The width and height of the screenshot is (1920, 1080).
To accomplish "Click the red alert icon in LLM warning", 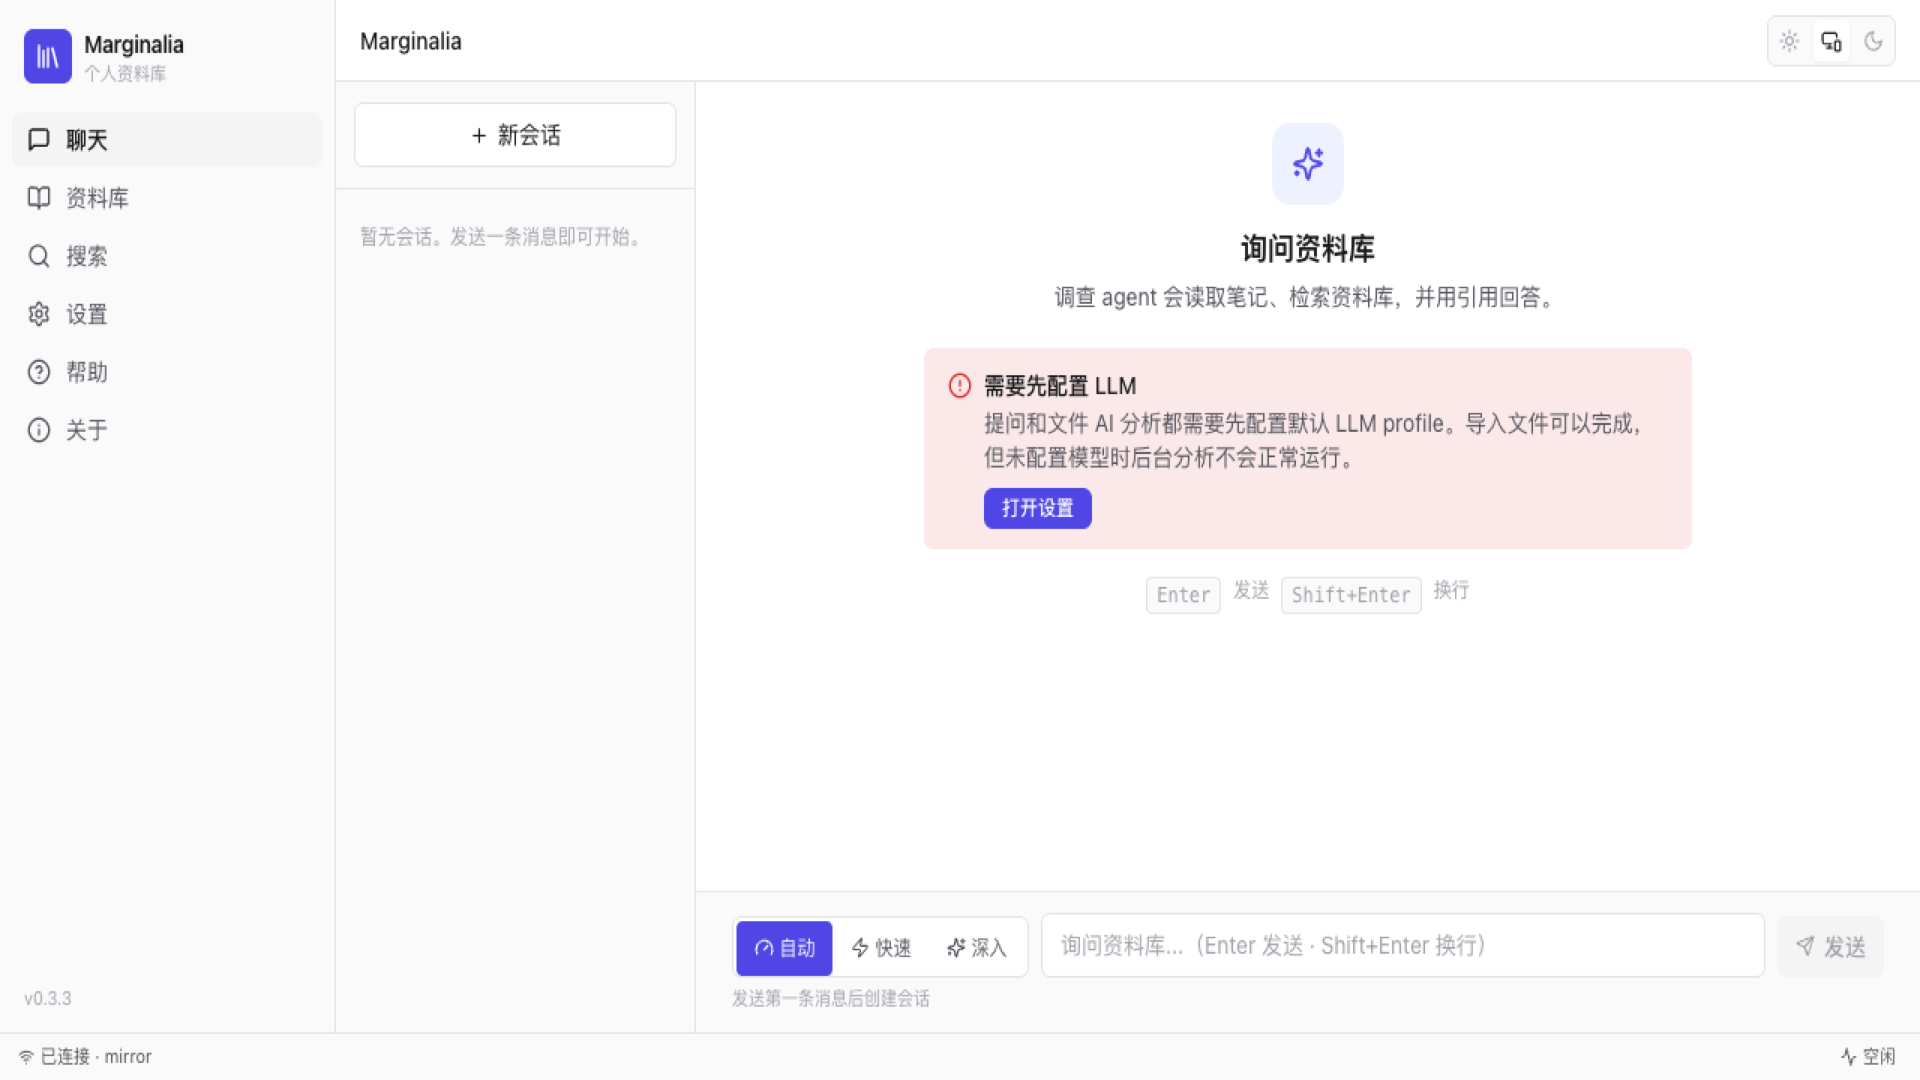I will coord(960,386).
